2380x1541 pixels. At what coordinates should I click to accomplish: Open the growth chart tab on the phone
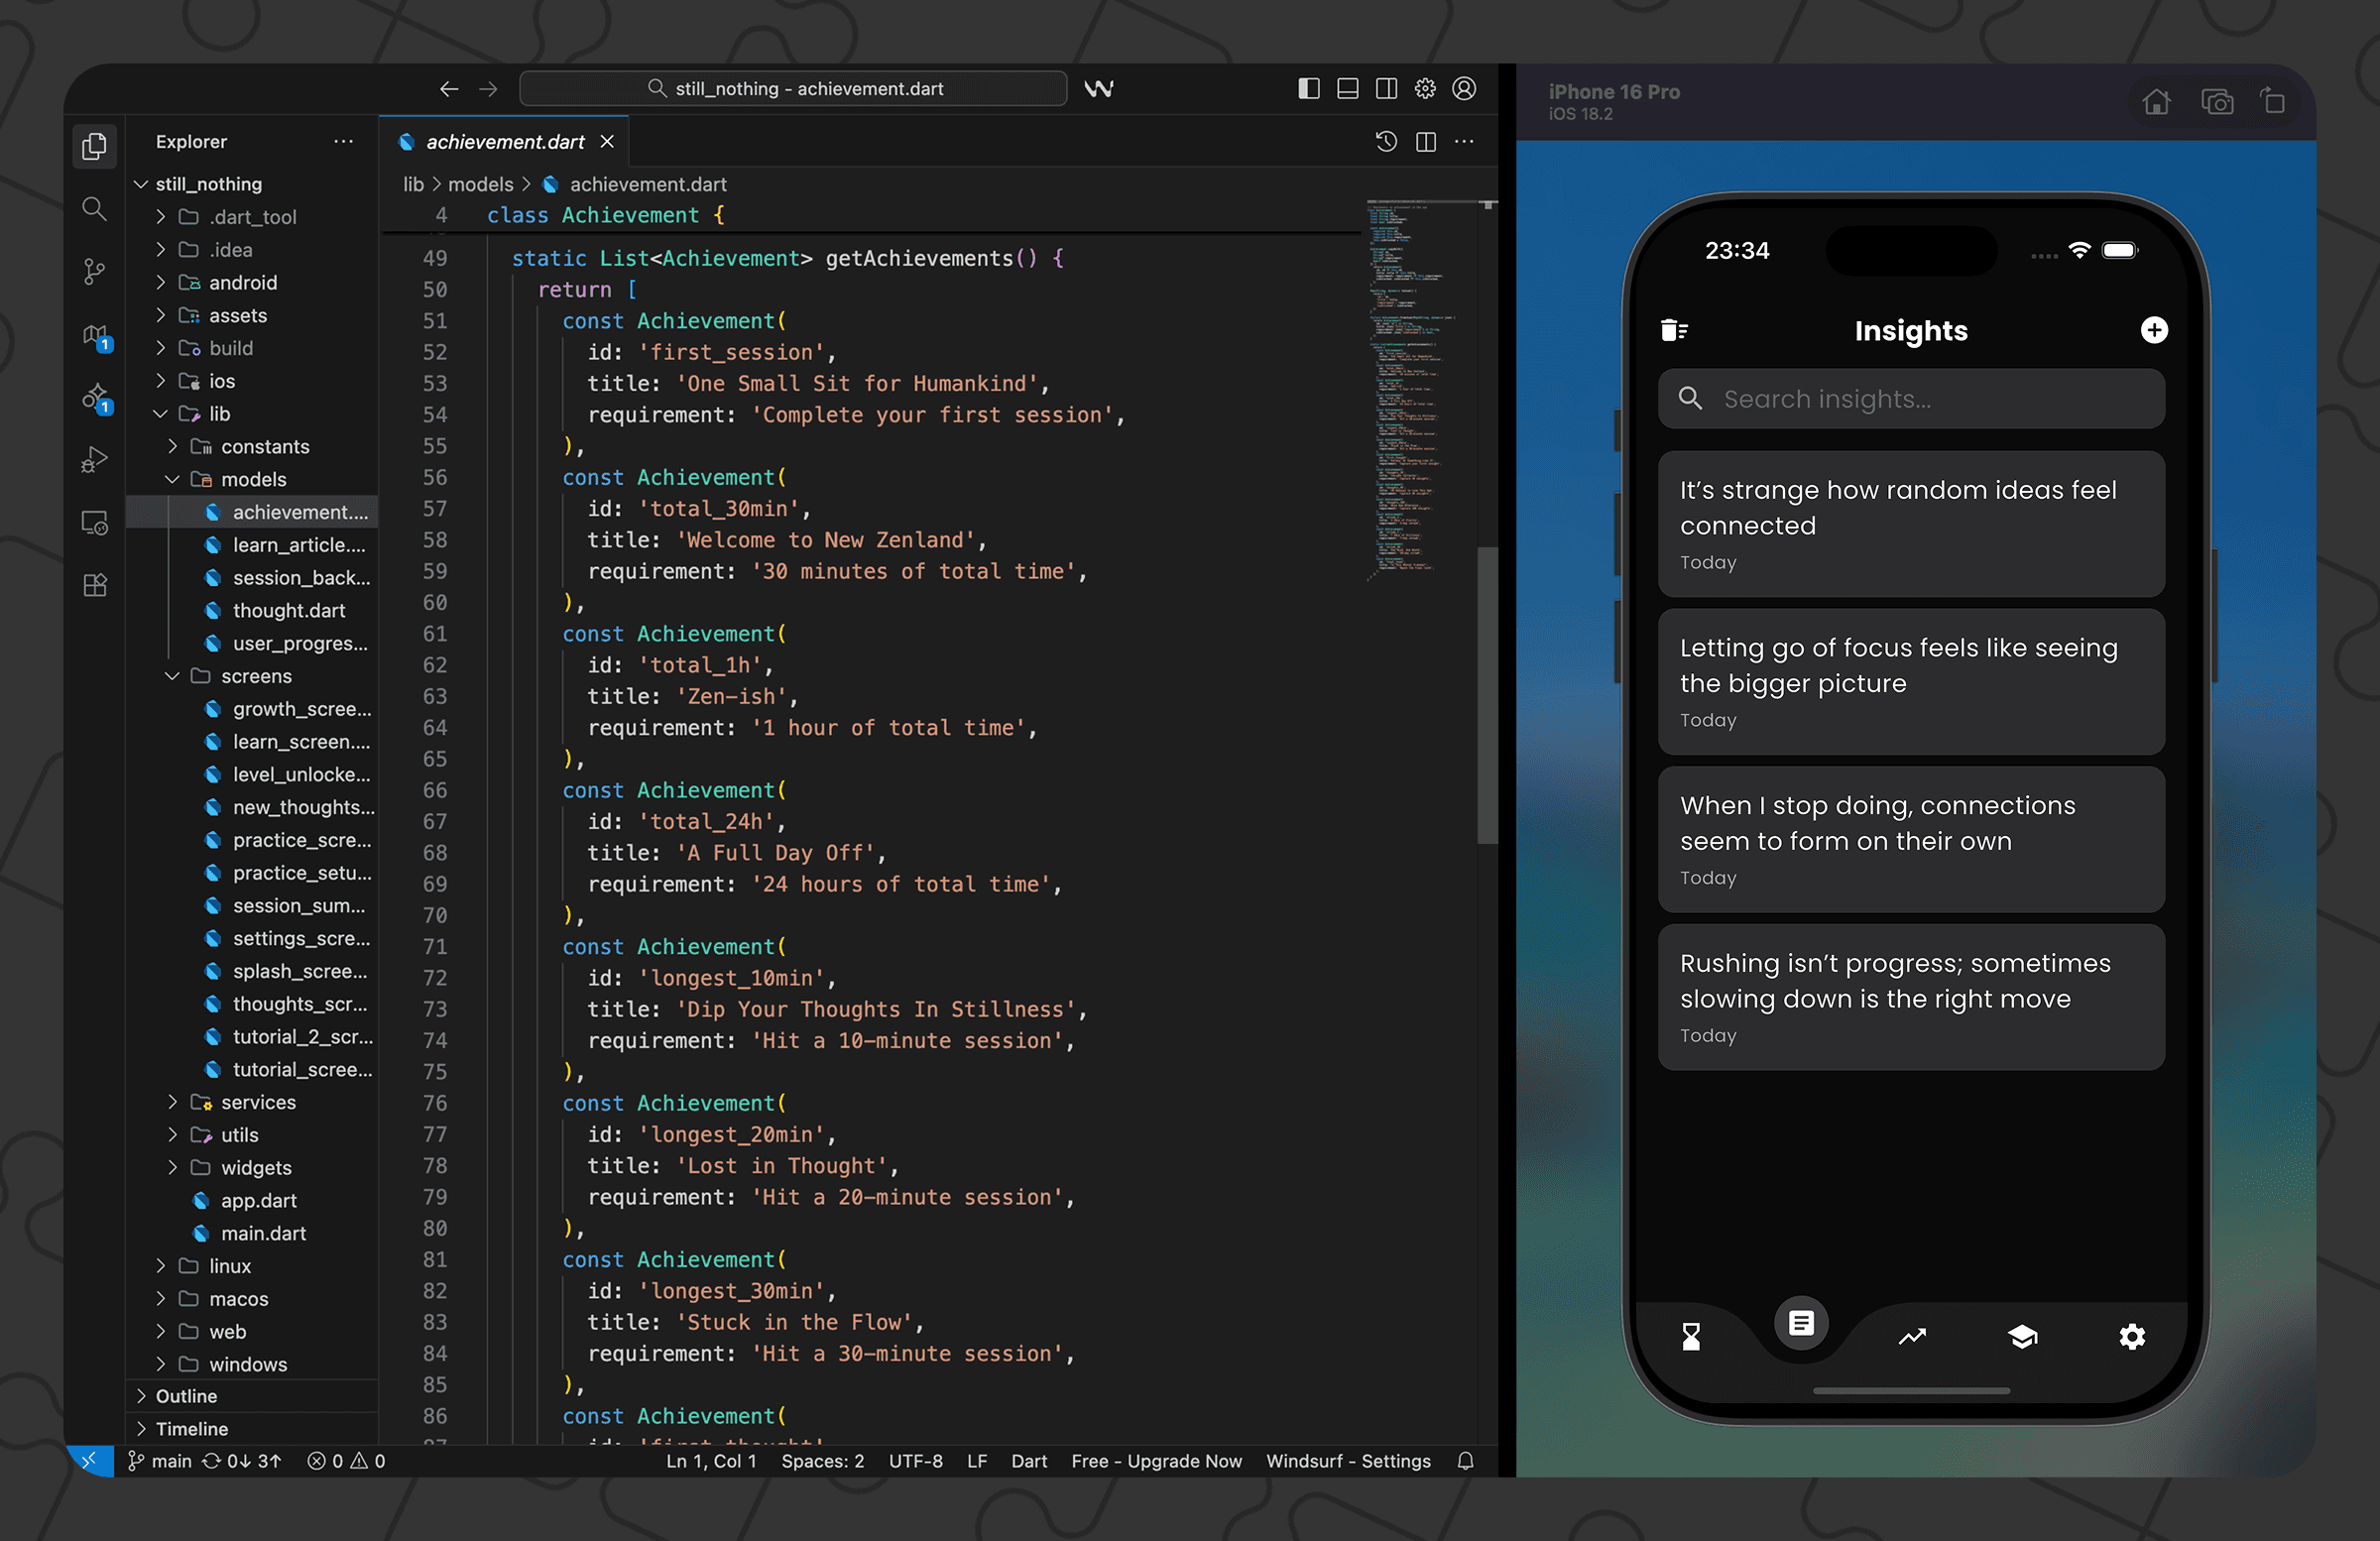(x=1912, y=1337)
